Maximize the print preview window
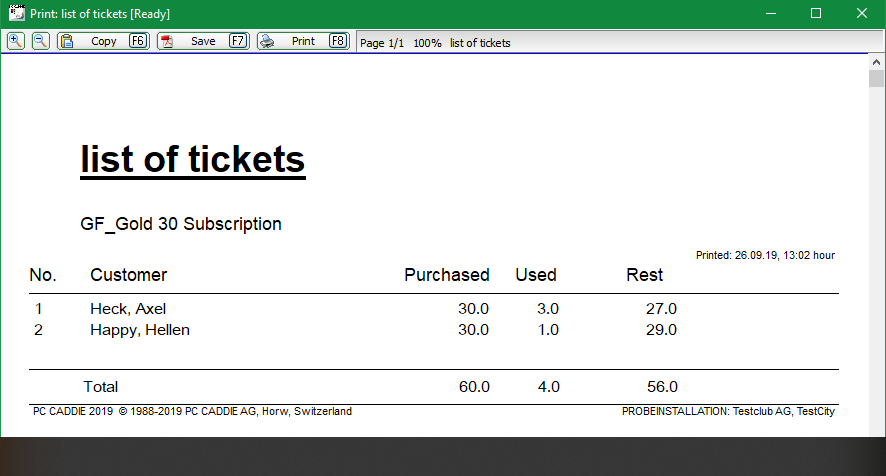 click(816, 13)
